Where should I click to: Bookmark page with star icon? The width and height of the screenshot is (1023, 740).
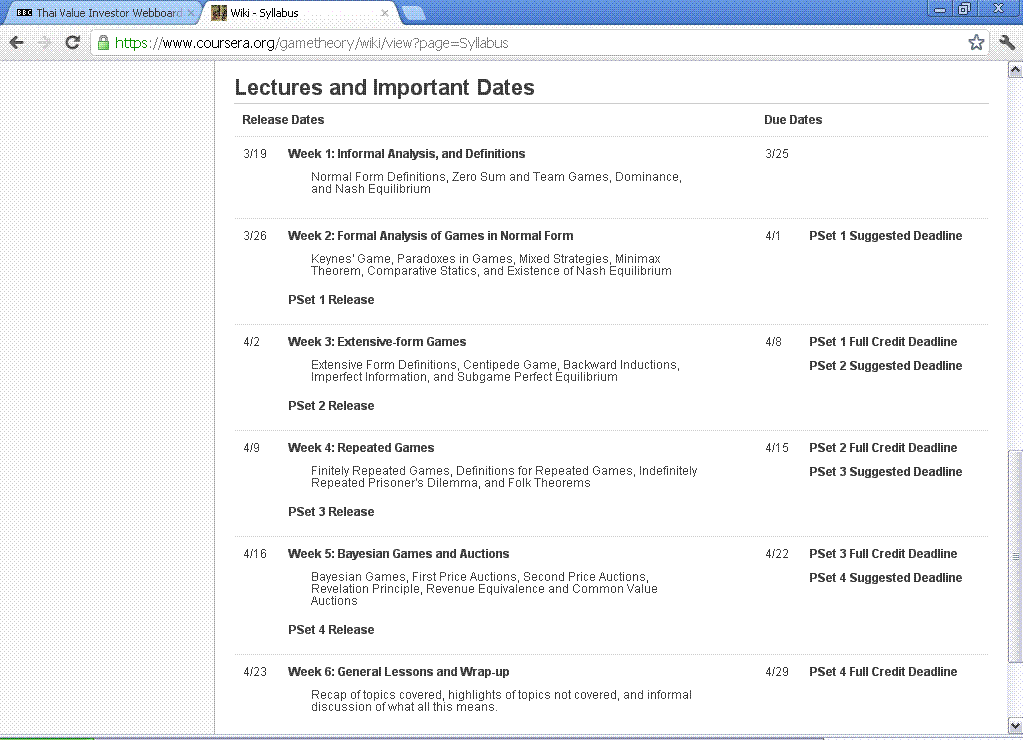pyautogui.click(x=976, y=43)
